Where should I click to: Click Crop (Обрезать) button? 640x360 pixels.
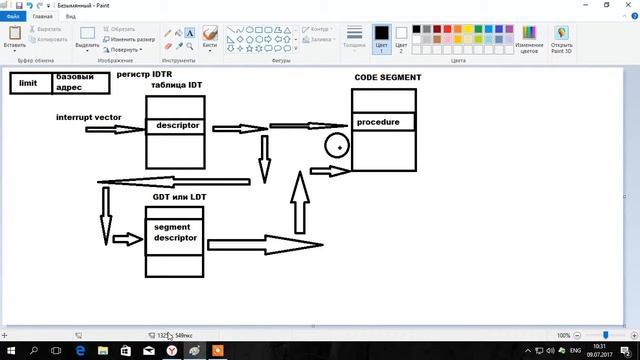click(119, 29)
